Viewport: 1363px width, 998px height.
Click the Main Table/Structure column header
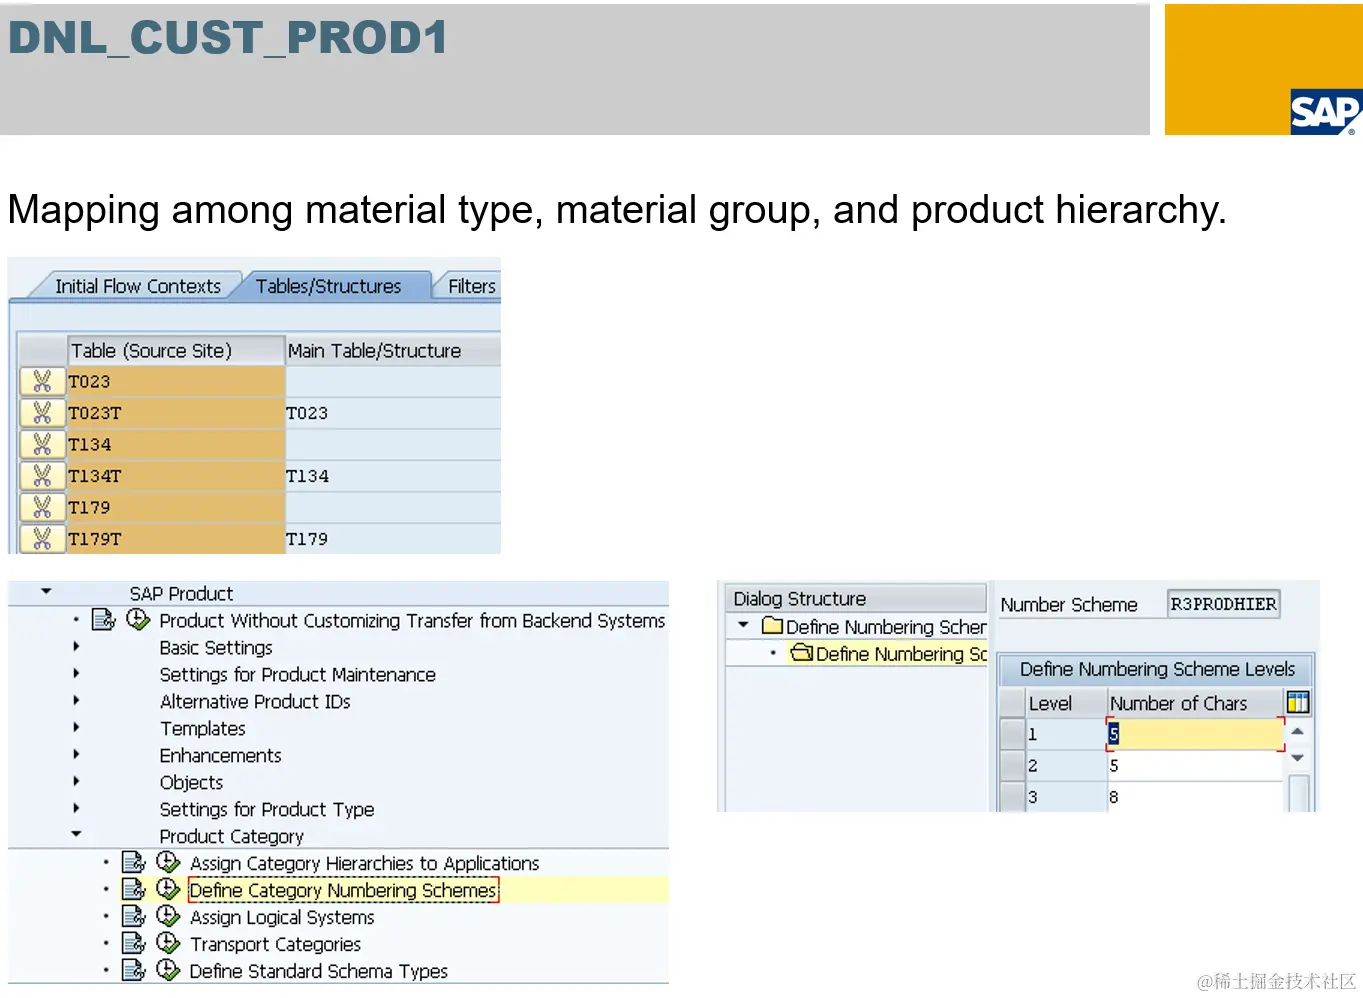(393, 350)
